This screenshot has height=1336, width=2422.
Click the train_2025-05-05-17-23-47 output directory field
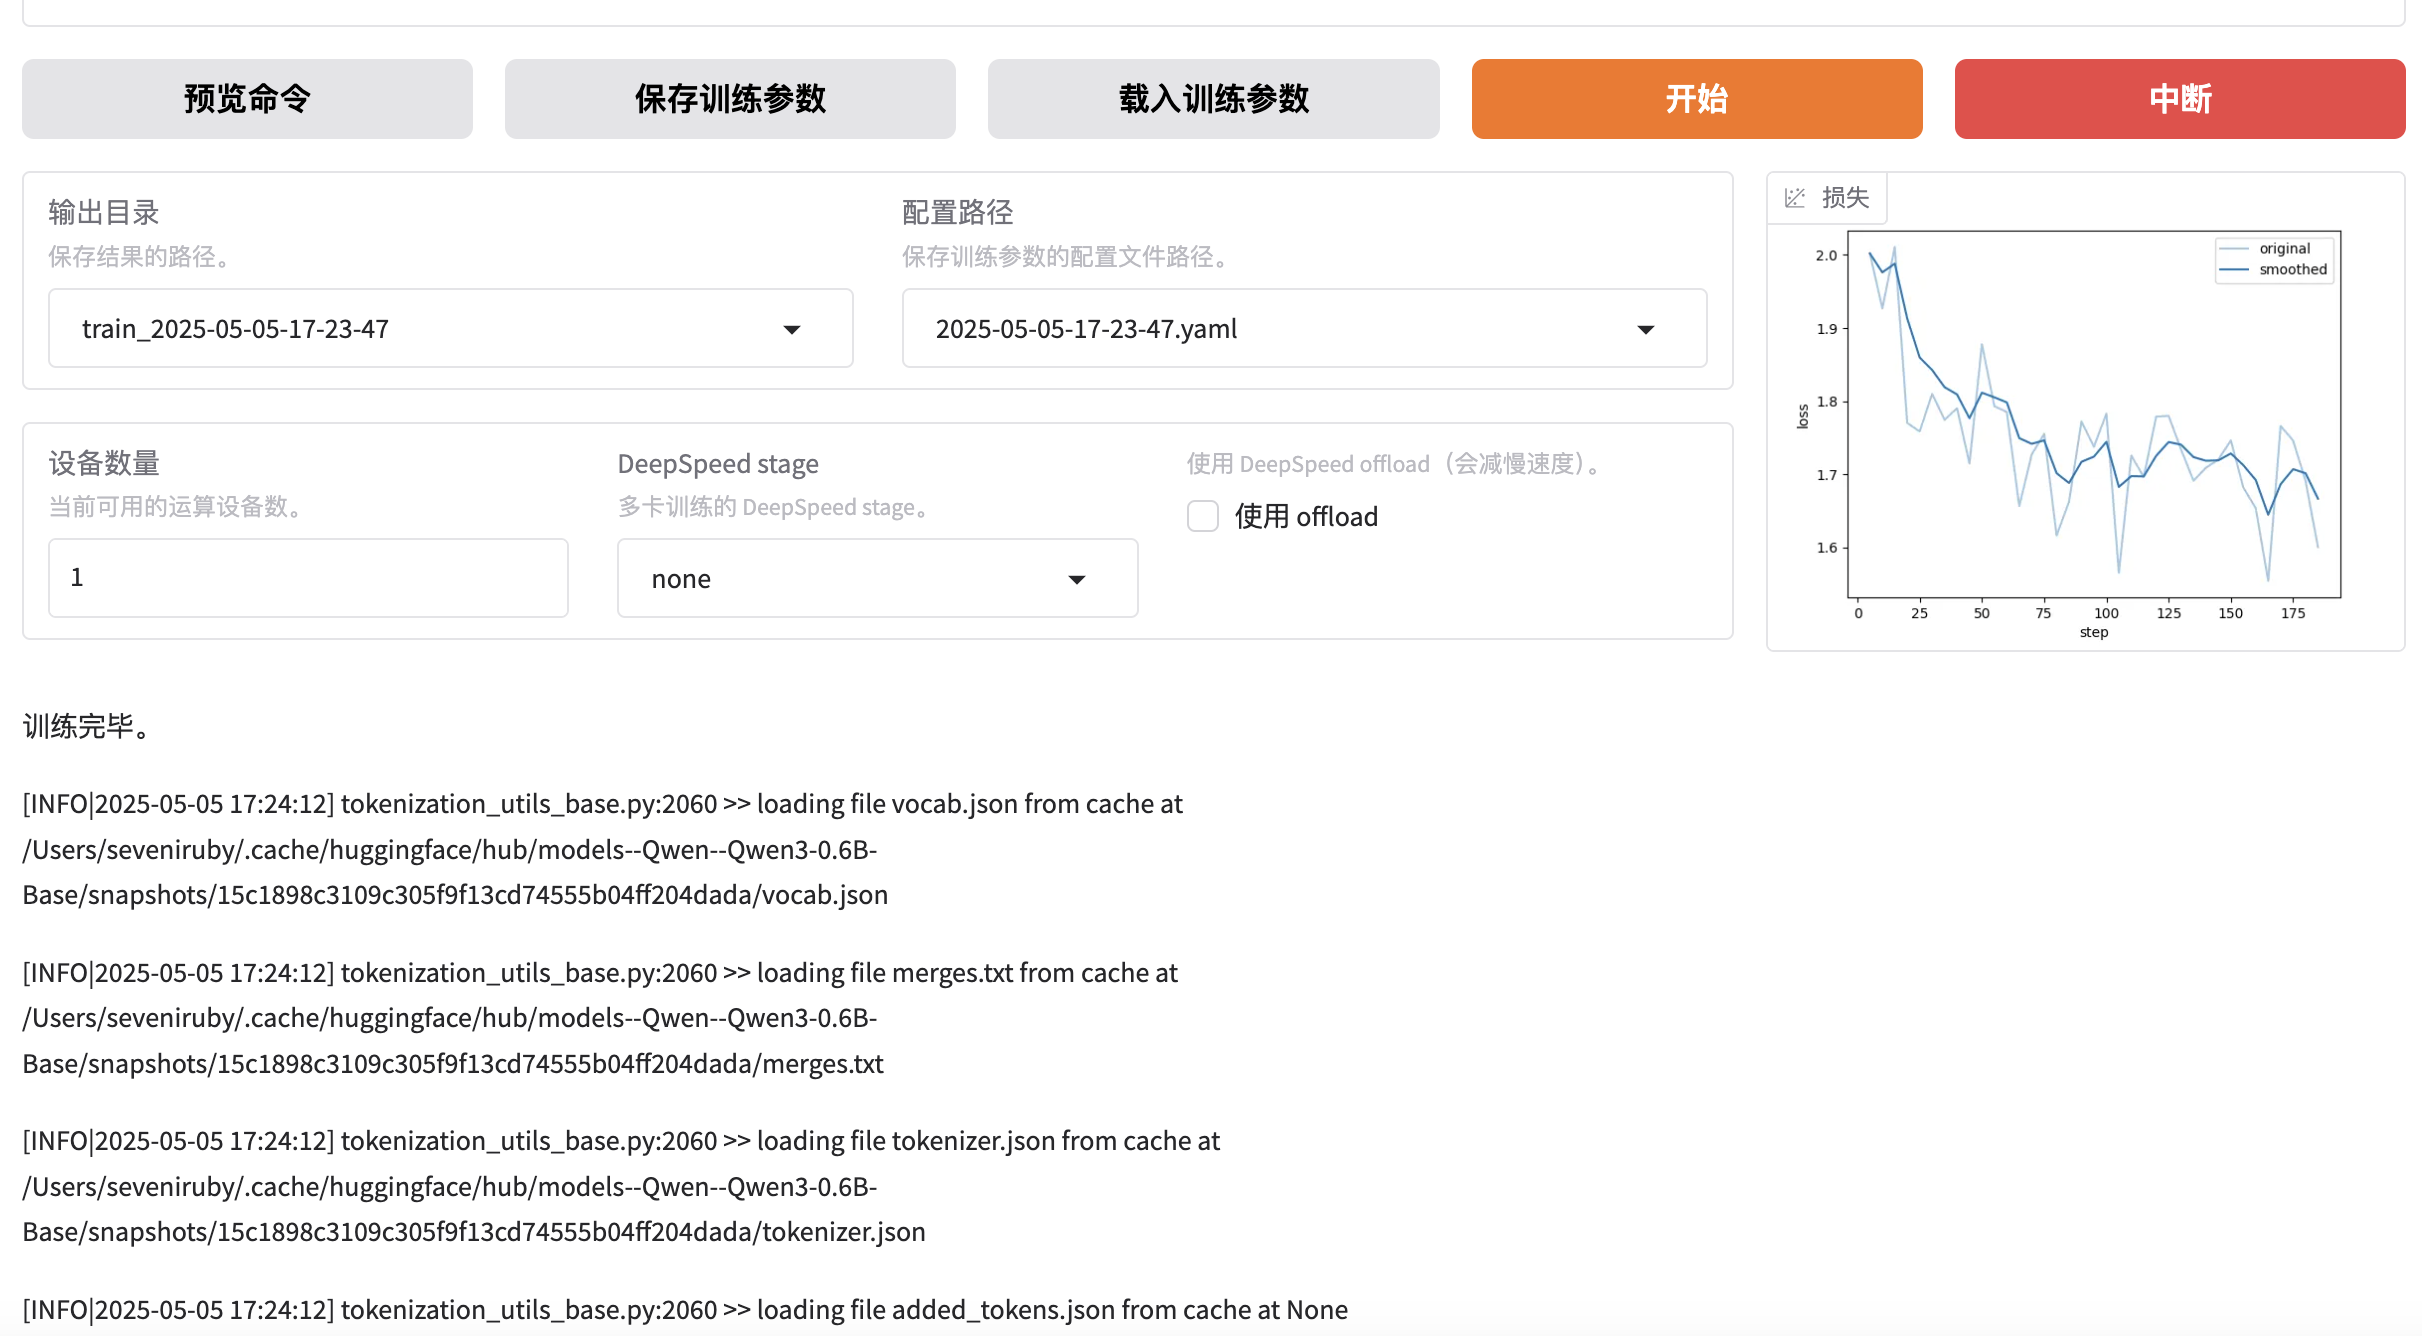coord(400,329)
